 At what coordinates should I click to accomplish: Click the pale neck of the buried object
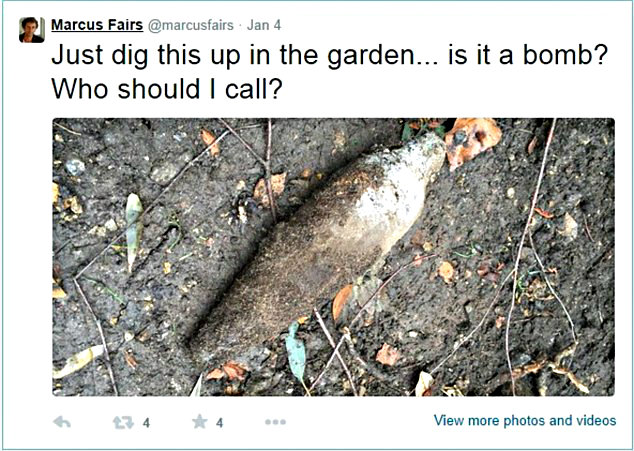pyautogui.click(x=421, y=162)
